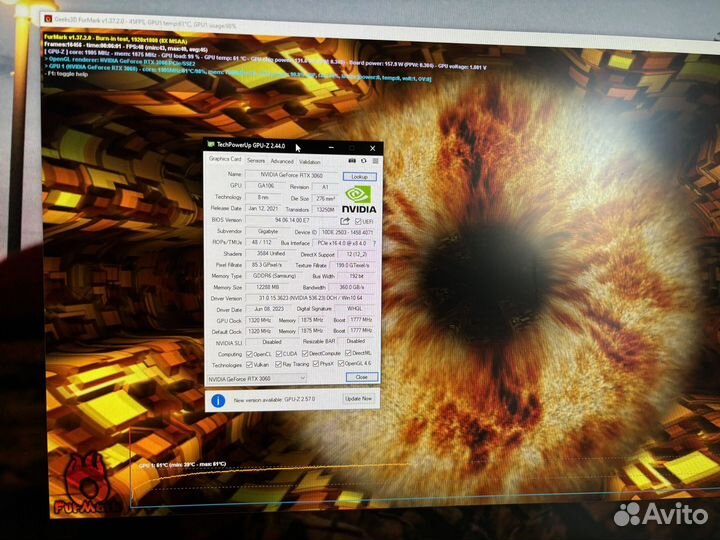Toggle the Vulkan checkbox
The width and height of the screenshot is (720, 540).
click(x=249, y=365)
